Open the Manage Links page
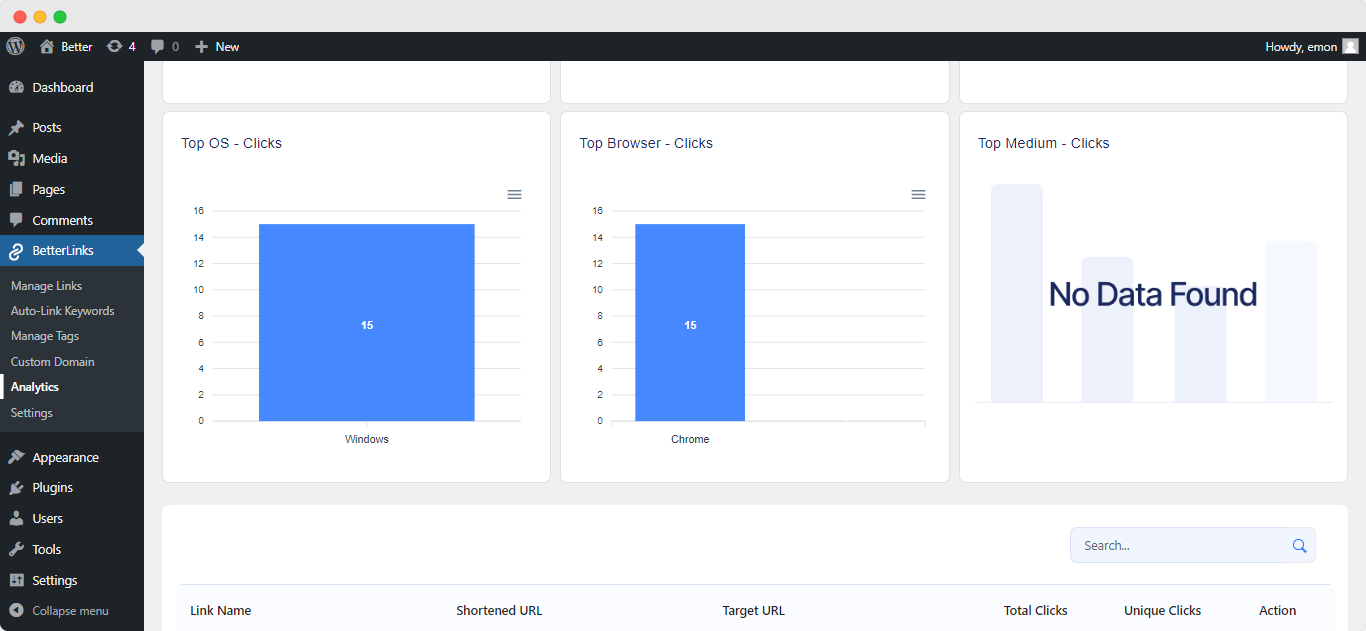 tap(46, 285)
